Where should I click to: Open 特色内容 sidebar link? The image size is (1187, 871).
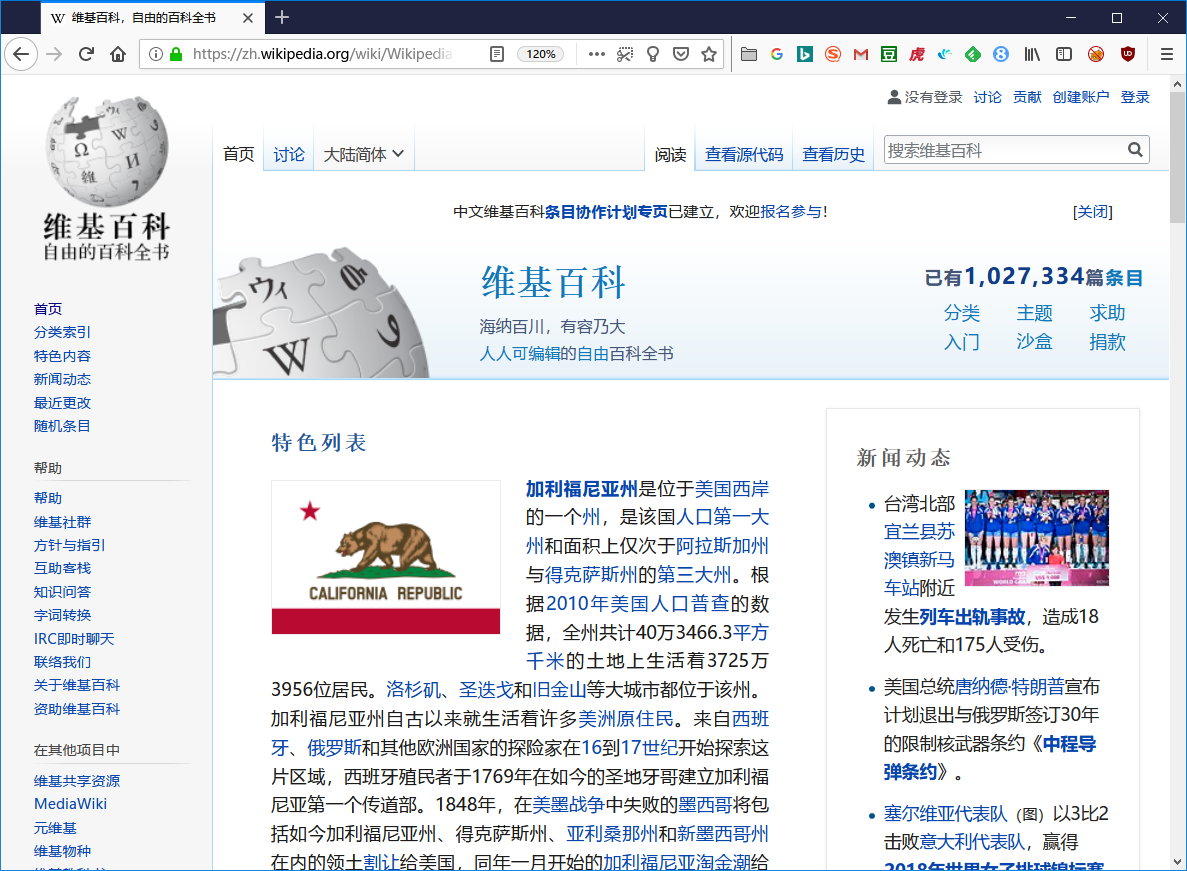tap(62, 356)
